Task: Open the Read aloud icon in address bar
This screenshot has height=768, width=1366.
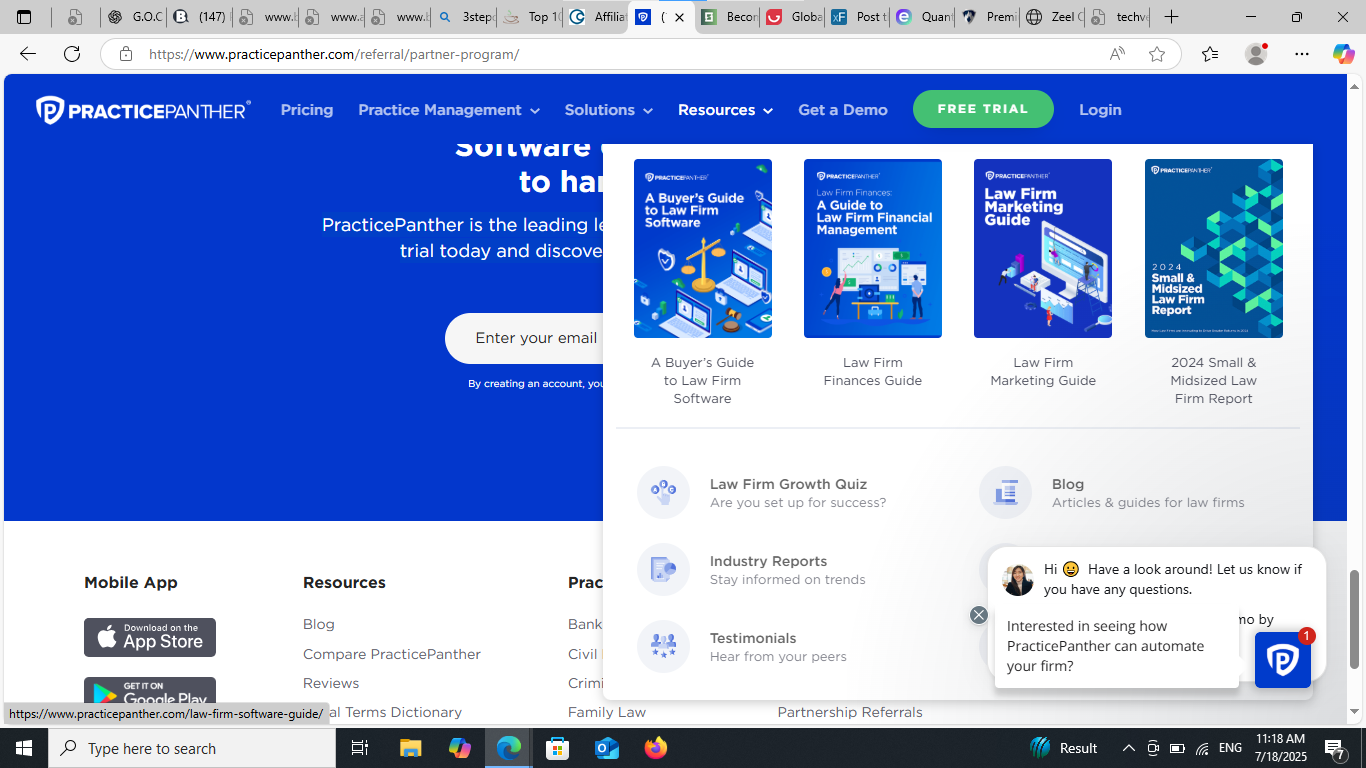Action: [x=1117, y=54]
